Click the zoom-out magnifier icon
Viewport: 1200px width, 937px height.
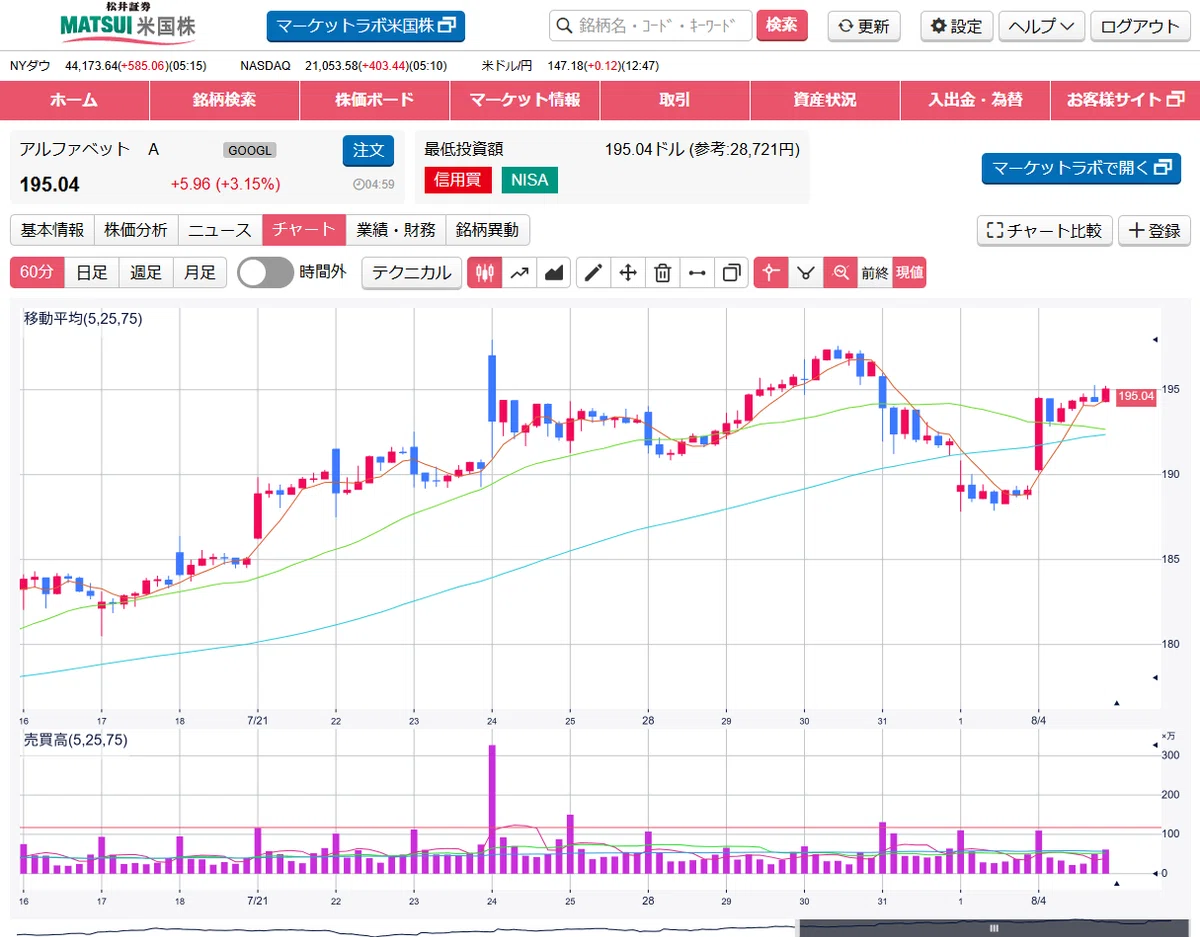pyautogui.click(x=841, y=272)
